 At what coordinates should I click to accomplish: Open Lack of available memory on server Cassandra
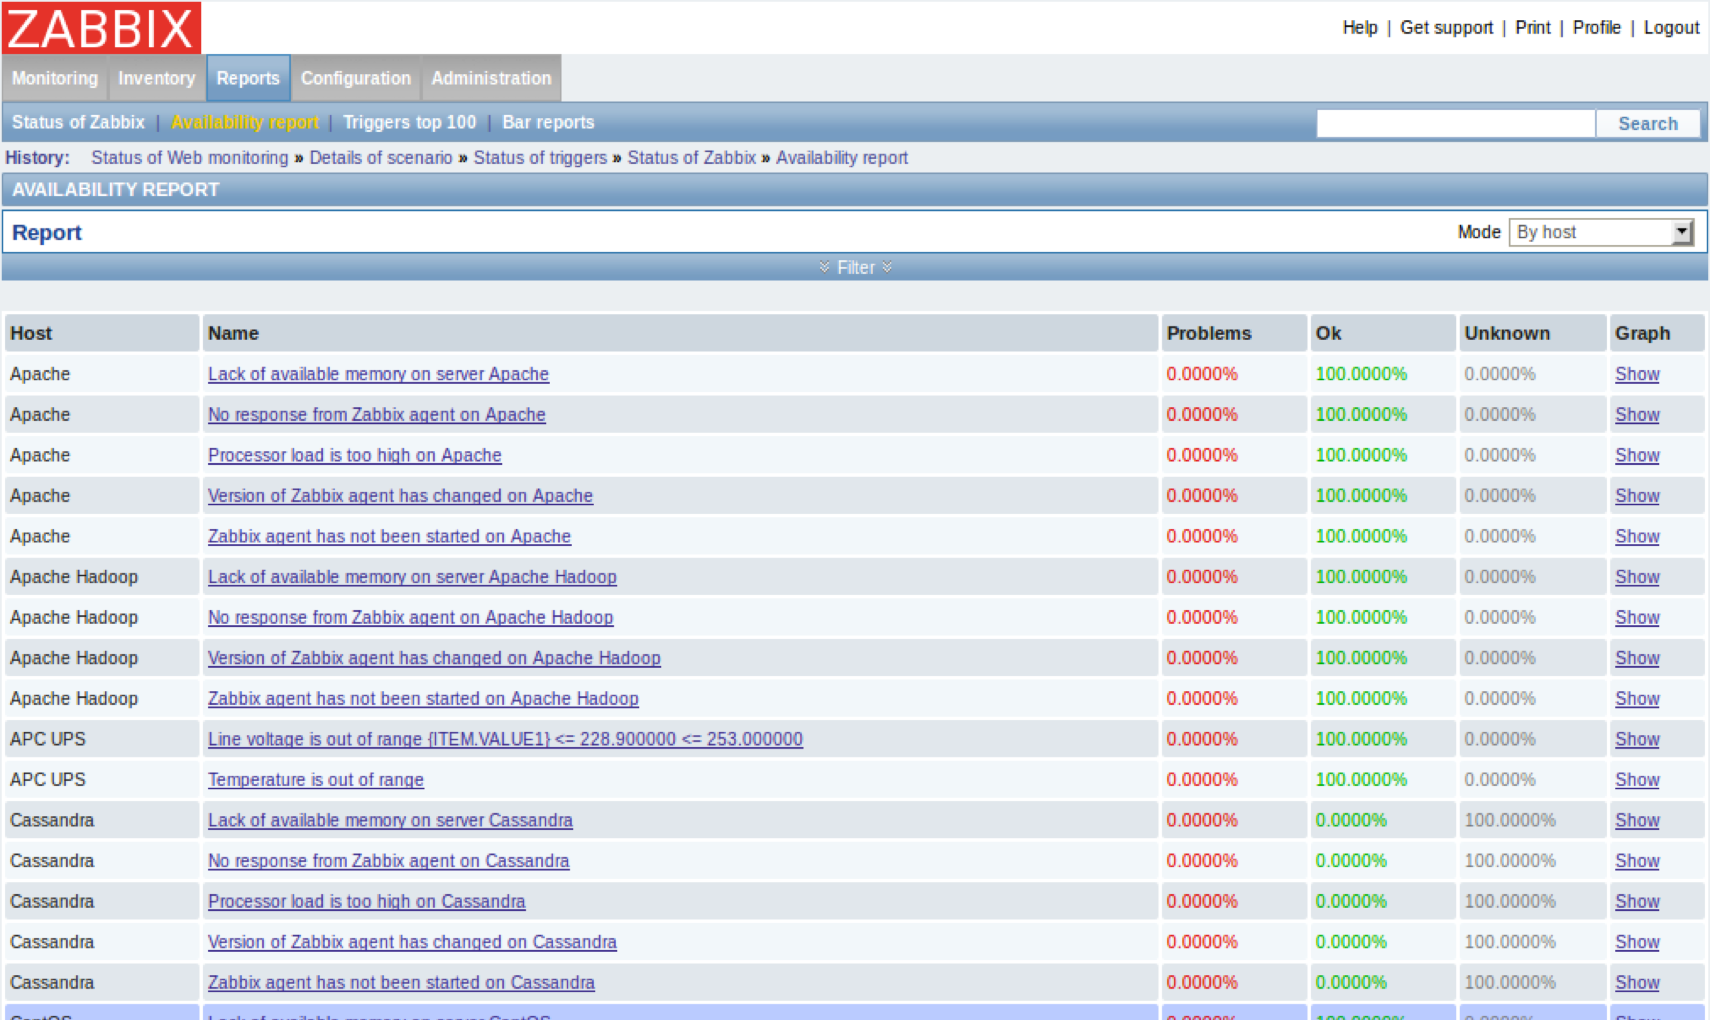pos(390,821)
